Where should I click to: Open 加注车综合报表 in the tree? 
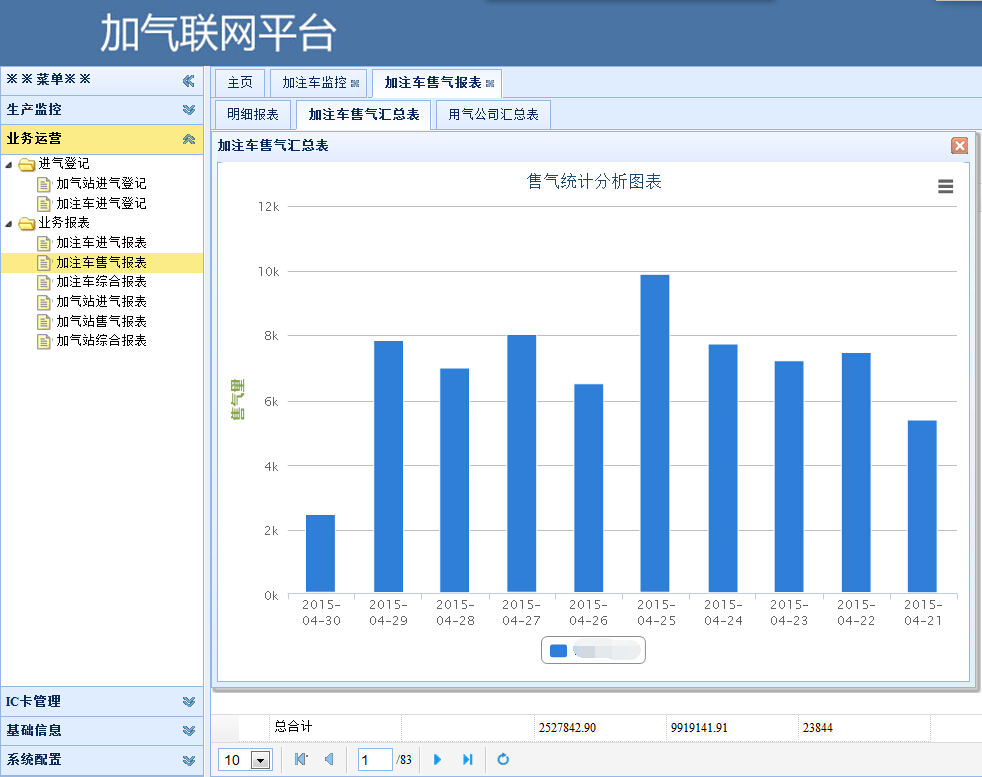[x=101, y=282]
